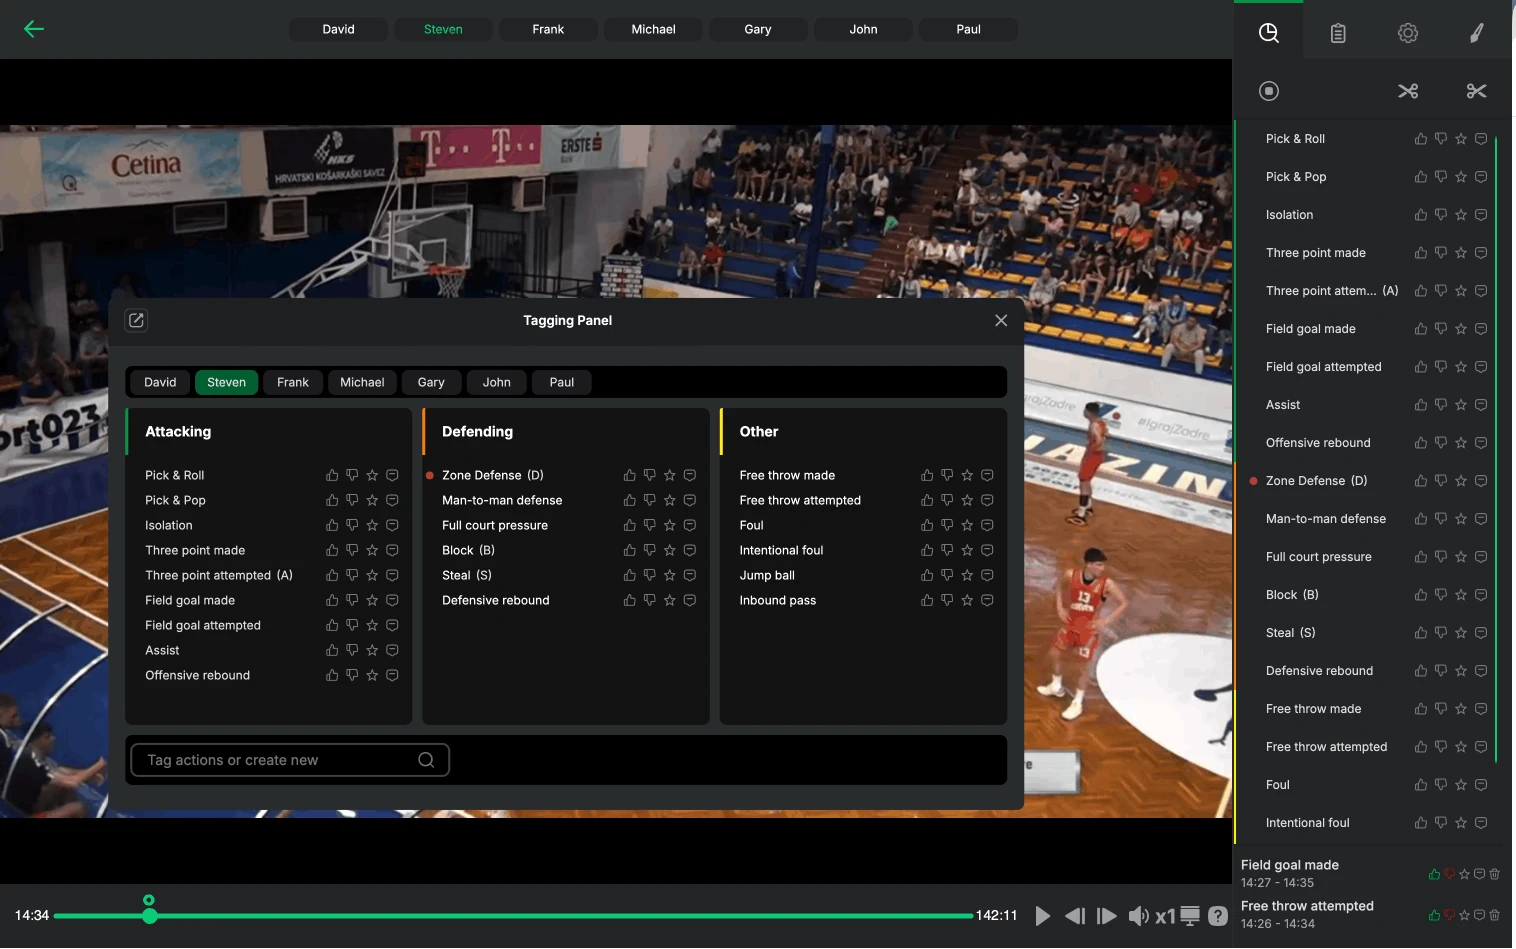Choose Gary in the Tagging Panel

point(431,382)
